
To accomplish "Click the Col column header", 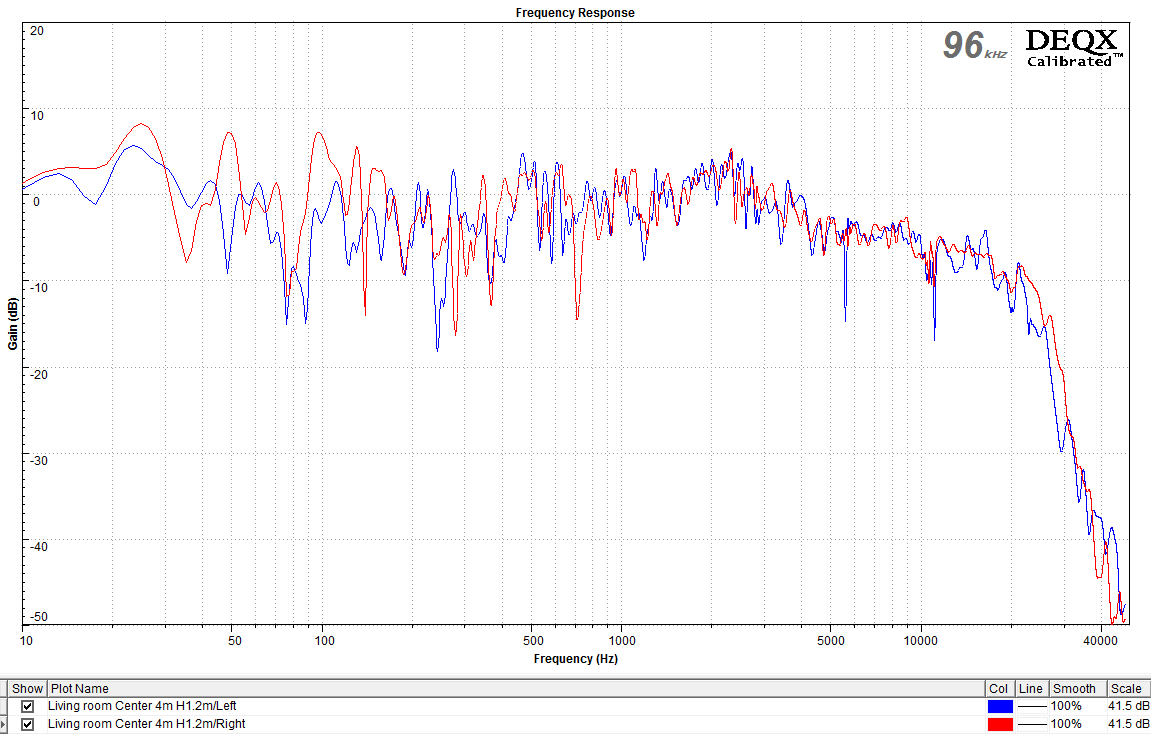I will 999,688.
